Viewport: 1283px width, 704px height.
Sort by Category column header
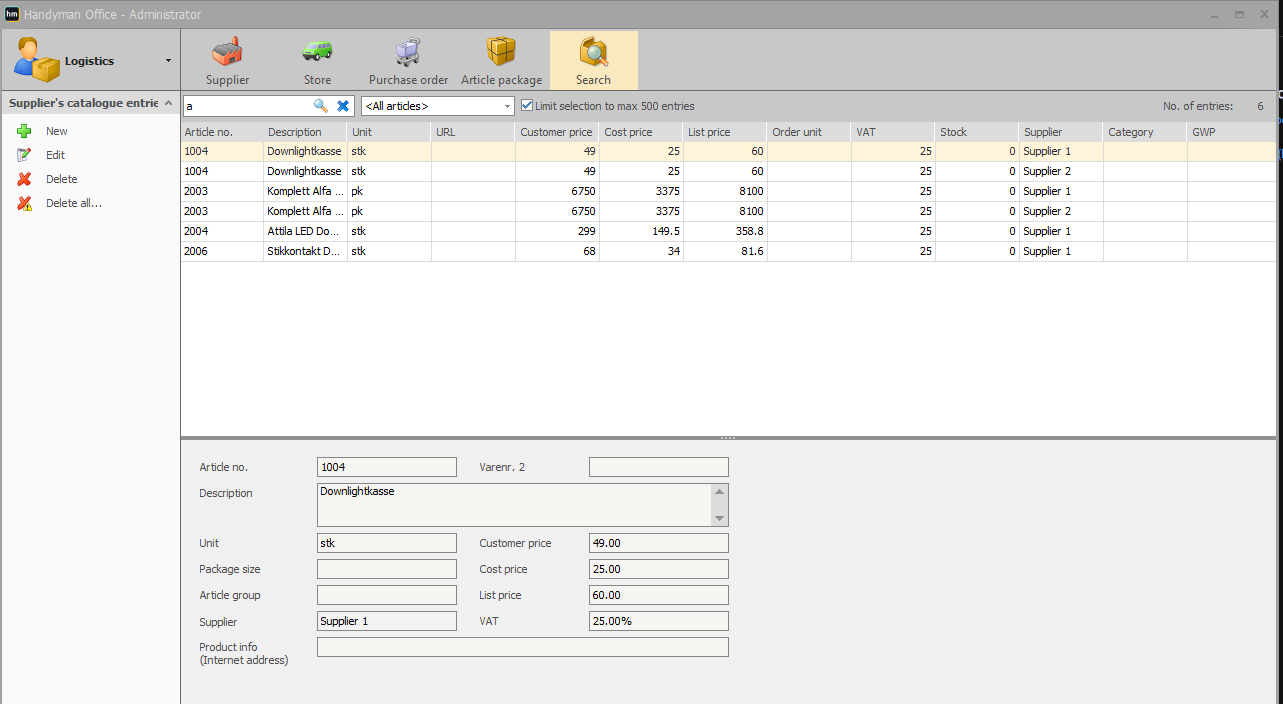(x=1145, y=132)
